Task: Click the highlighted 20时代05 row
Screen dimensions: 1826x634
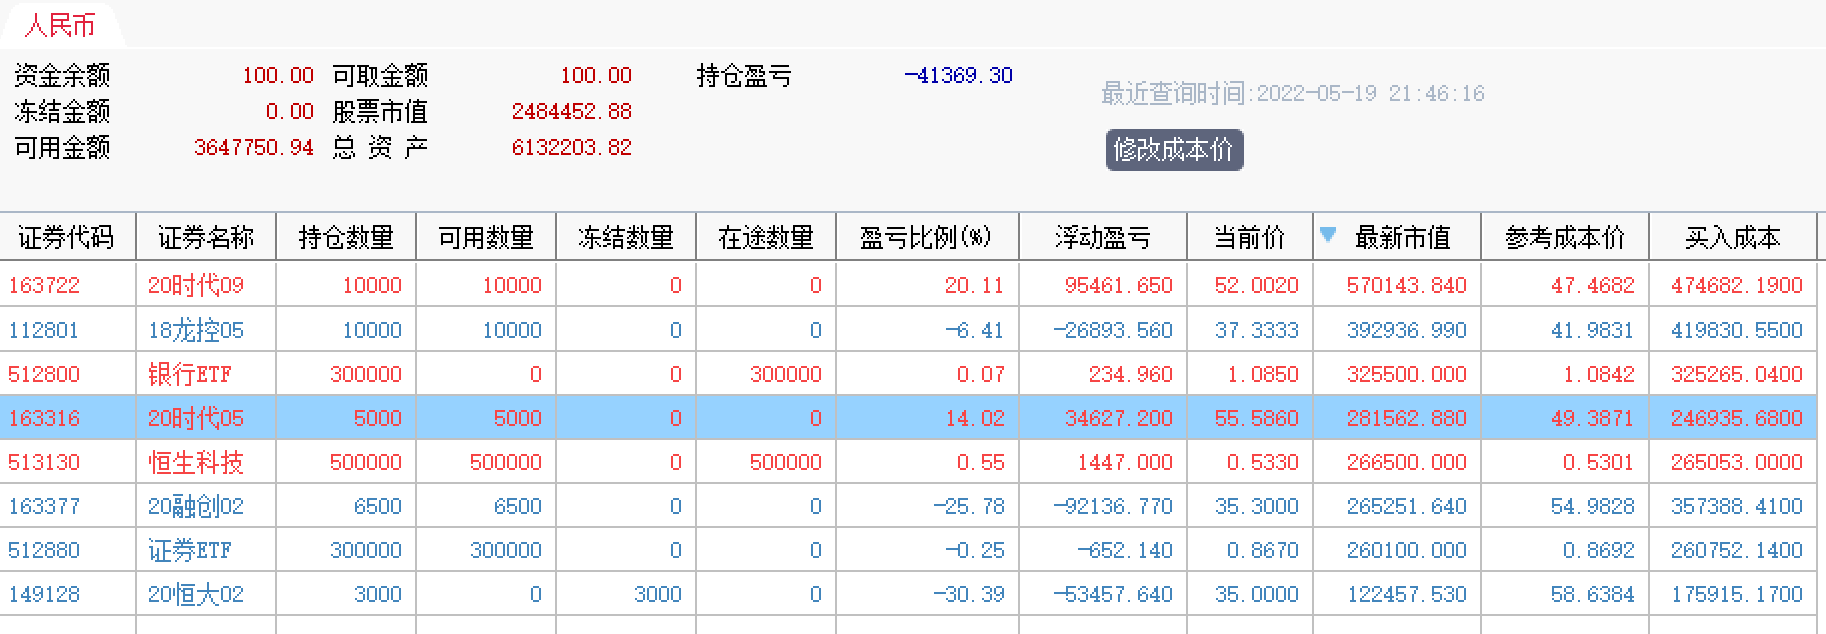Action: pos(908,418)
